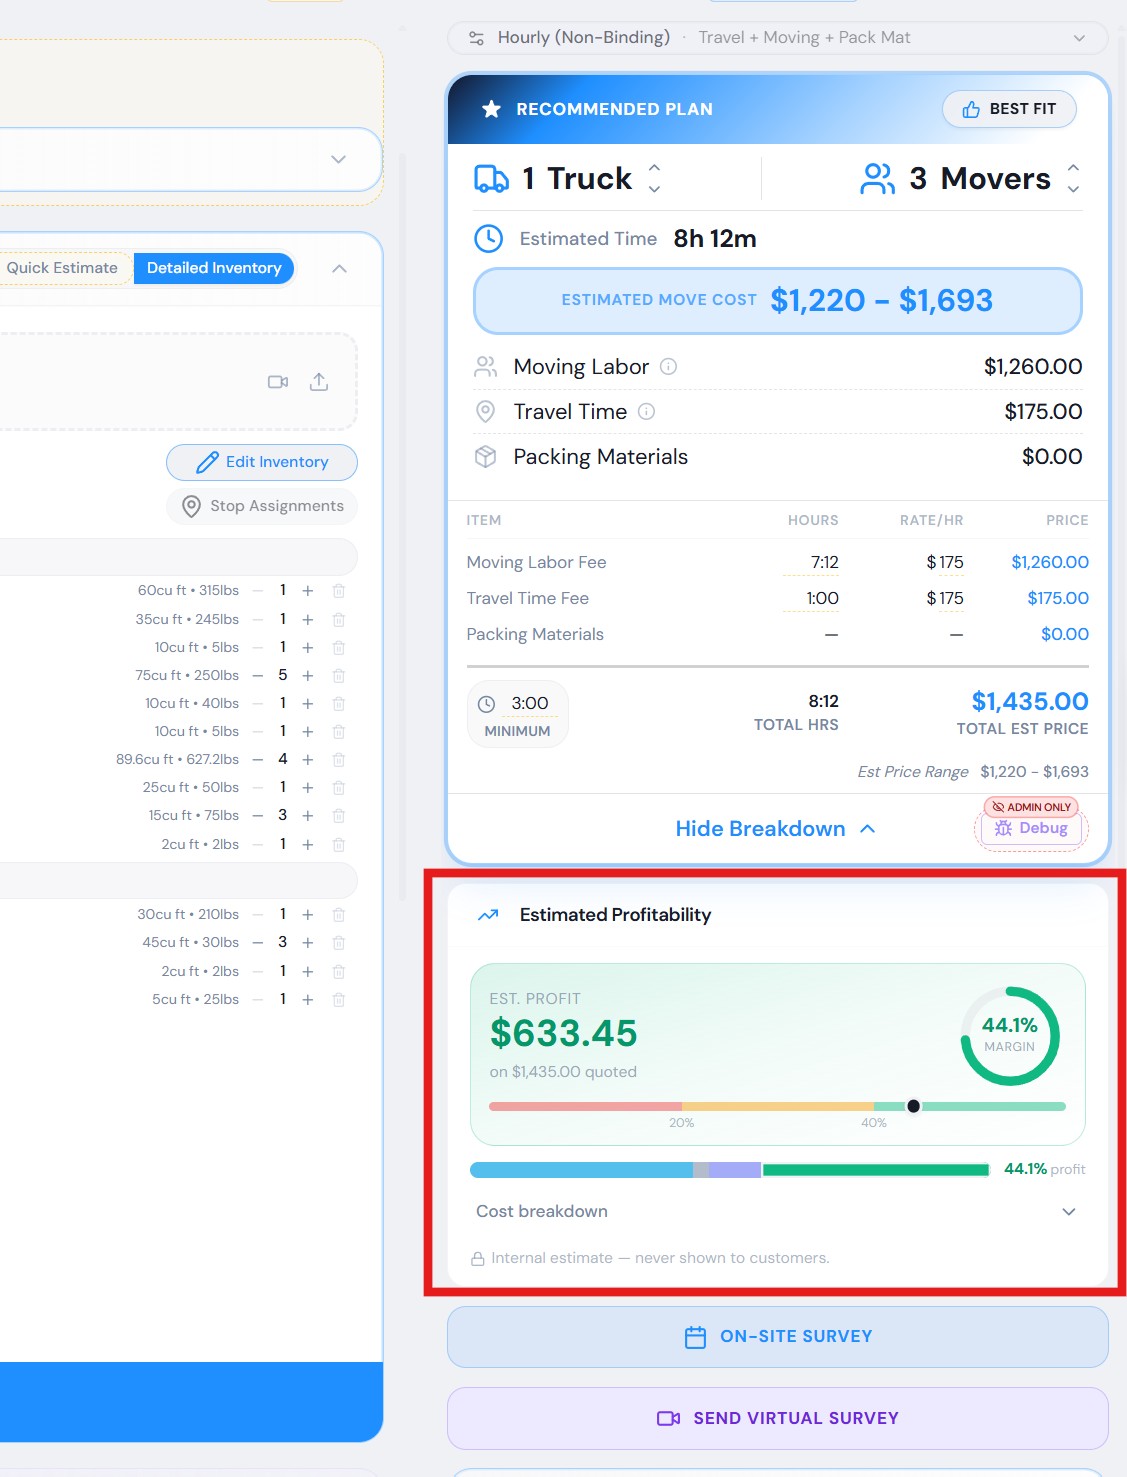The width and height of the screenshot is (1127, 1477).
Task: Delete the 5cu ft • 25lbs item
Action: [x=339, y=1000]
